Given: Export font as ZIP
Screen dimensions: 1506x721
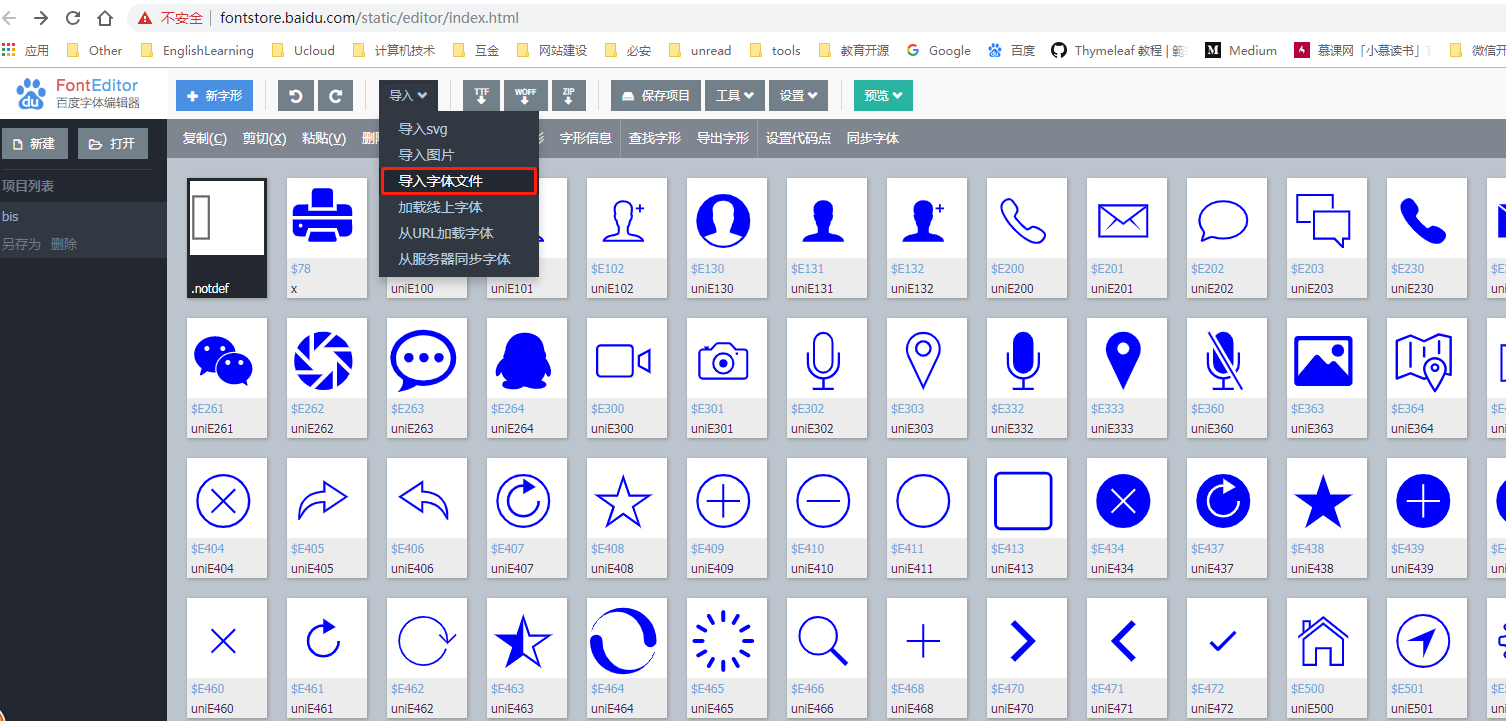Looking at the screenshot, I should click(568, 95).
